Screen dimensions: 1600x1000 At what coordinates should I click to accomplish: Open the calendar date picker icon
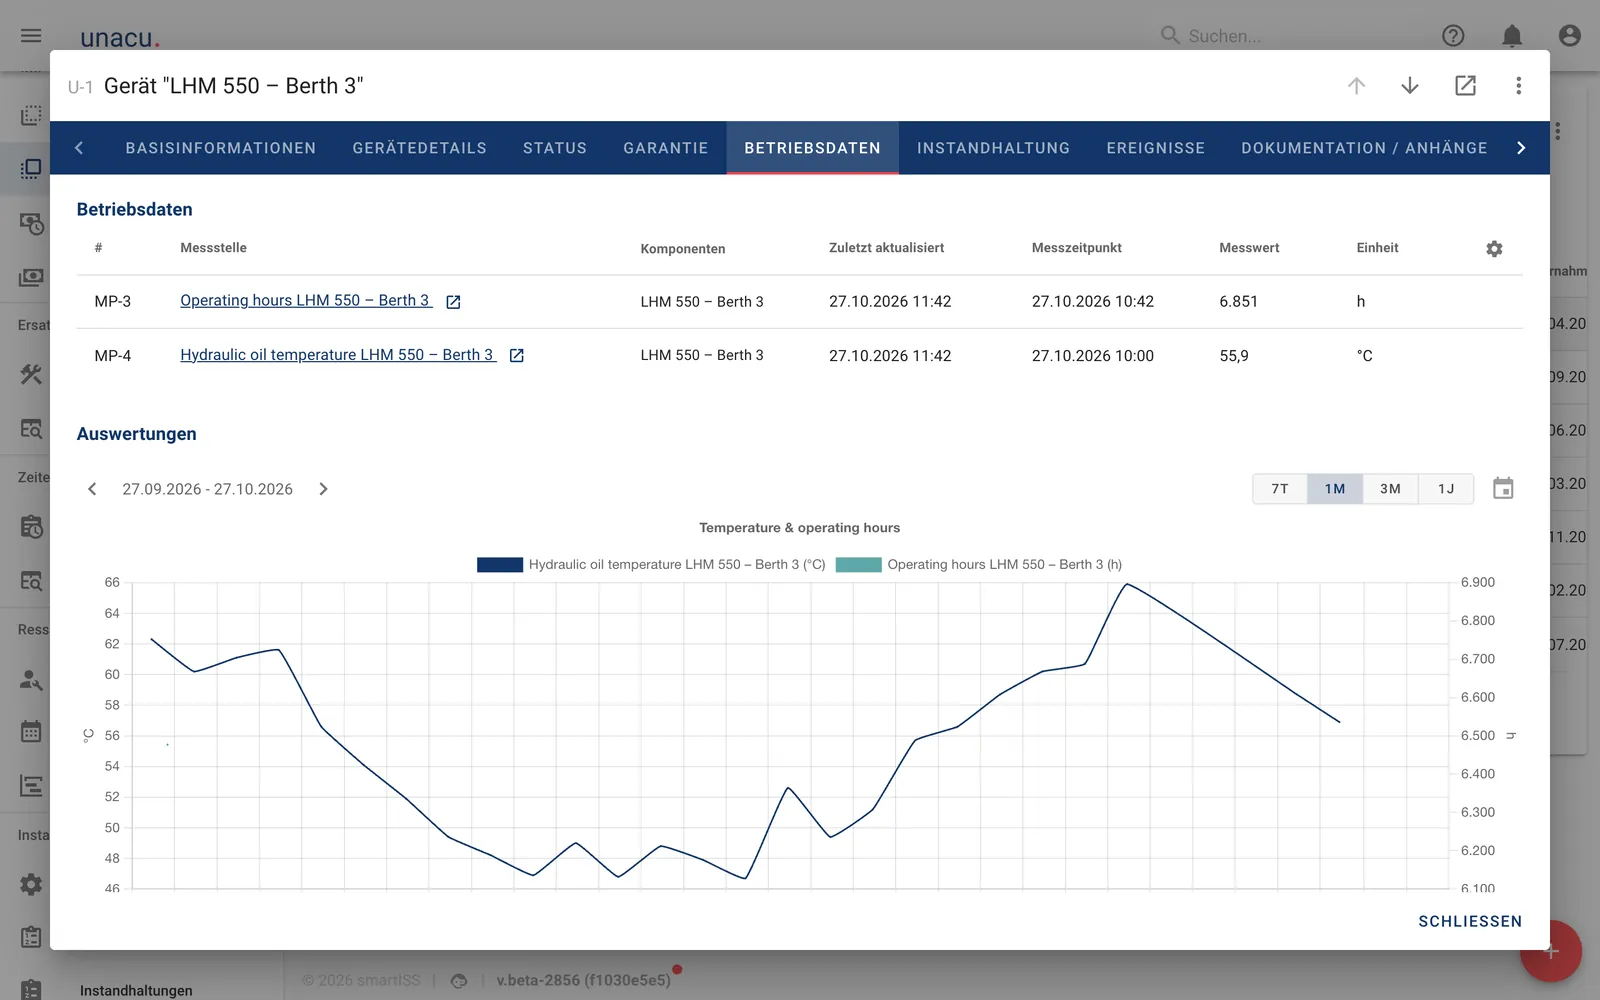coord(1503,488)
